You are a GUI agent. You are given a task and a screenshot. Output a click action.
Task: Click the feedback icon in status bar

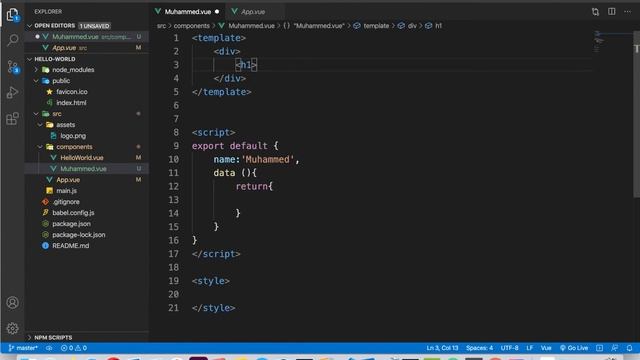614,348
